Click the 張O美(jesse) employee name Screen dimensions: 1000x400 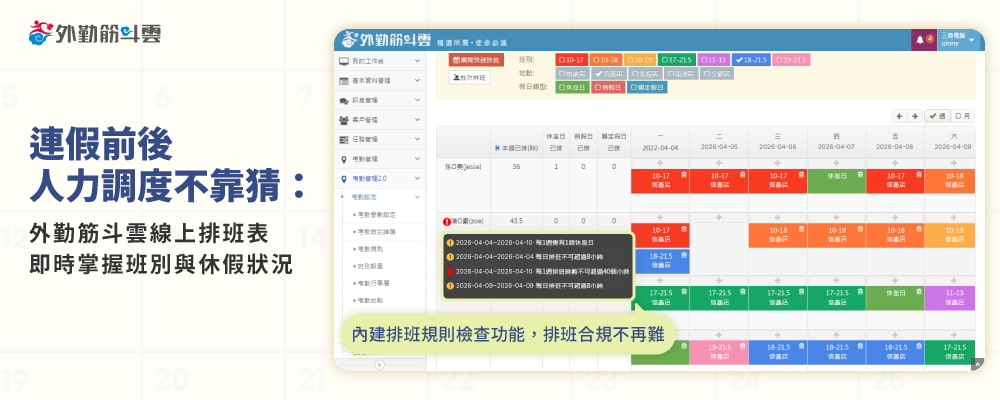pyautogui.click(x=462, y=167)
